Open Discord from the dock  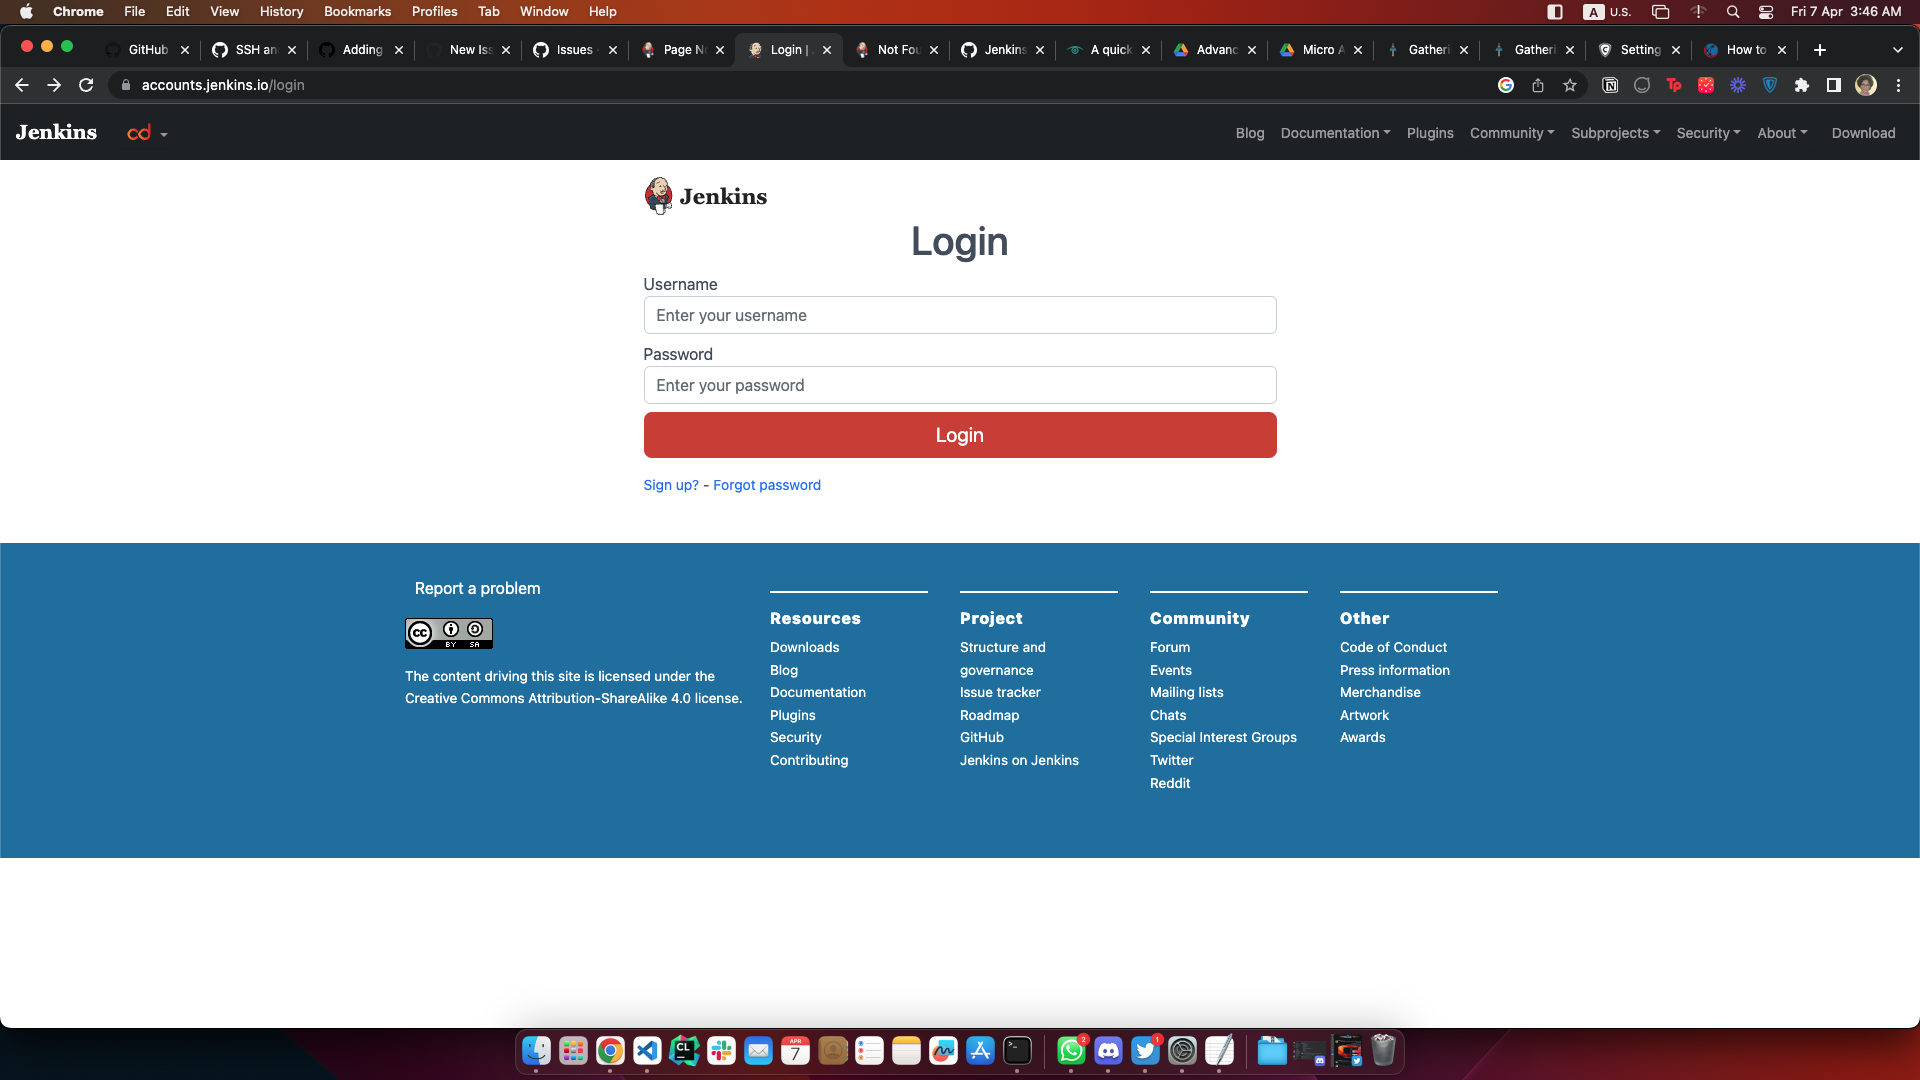(1108, 1051)
